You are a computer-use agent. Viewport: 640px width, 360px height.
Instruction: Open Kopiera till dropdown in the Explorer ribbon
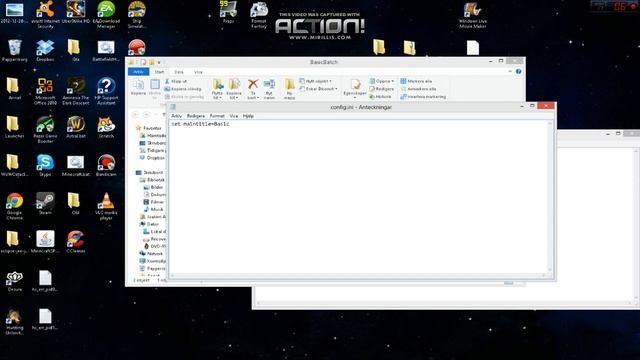[x=233, y=89]
